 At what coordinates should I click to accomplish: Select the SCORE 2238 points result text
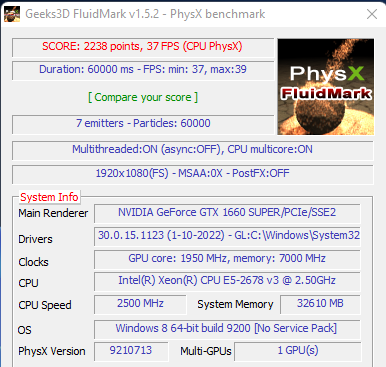tap(143, 47)
